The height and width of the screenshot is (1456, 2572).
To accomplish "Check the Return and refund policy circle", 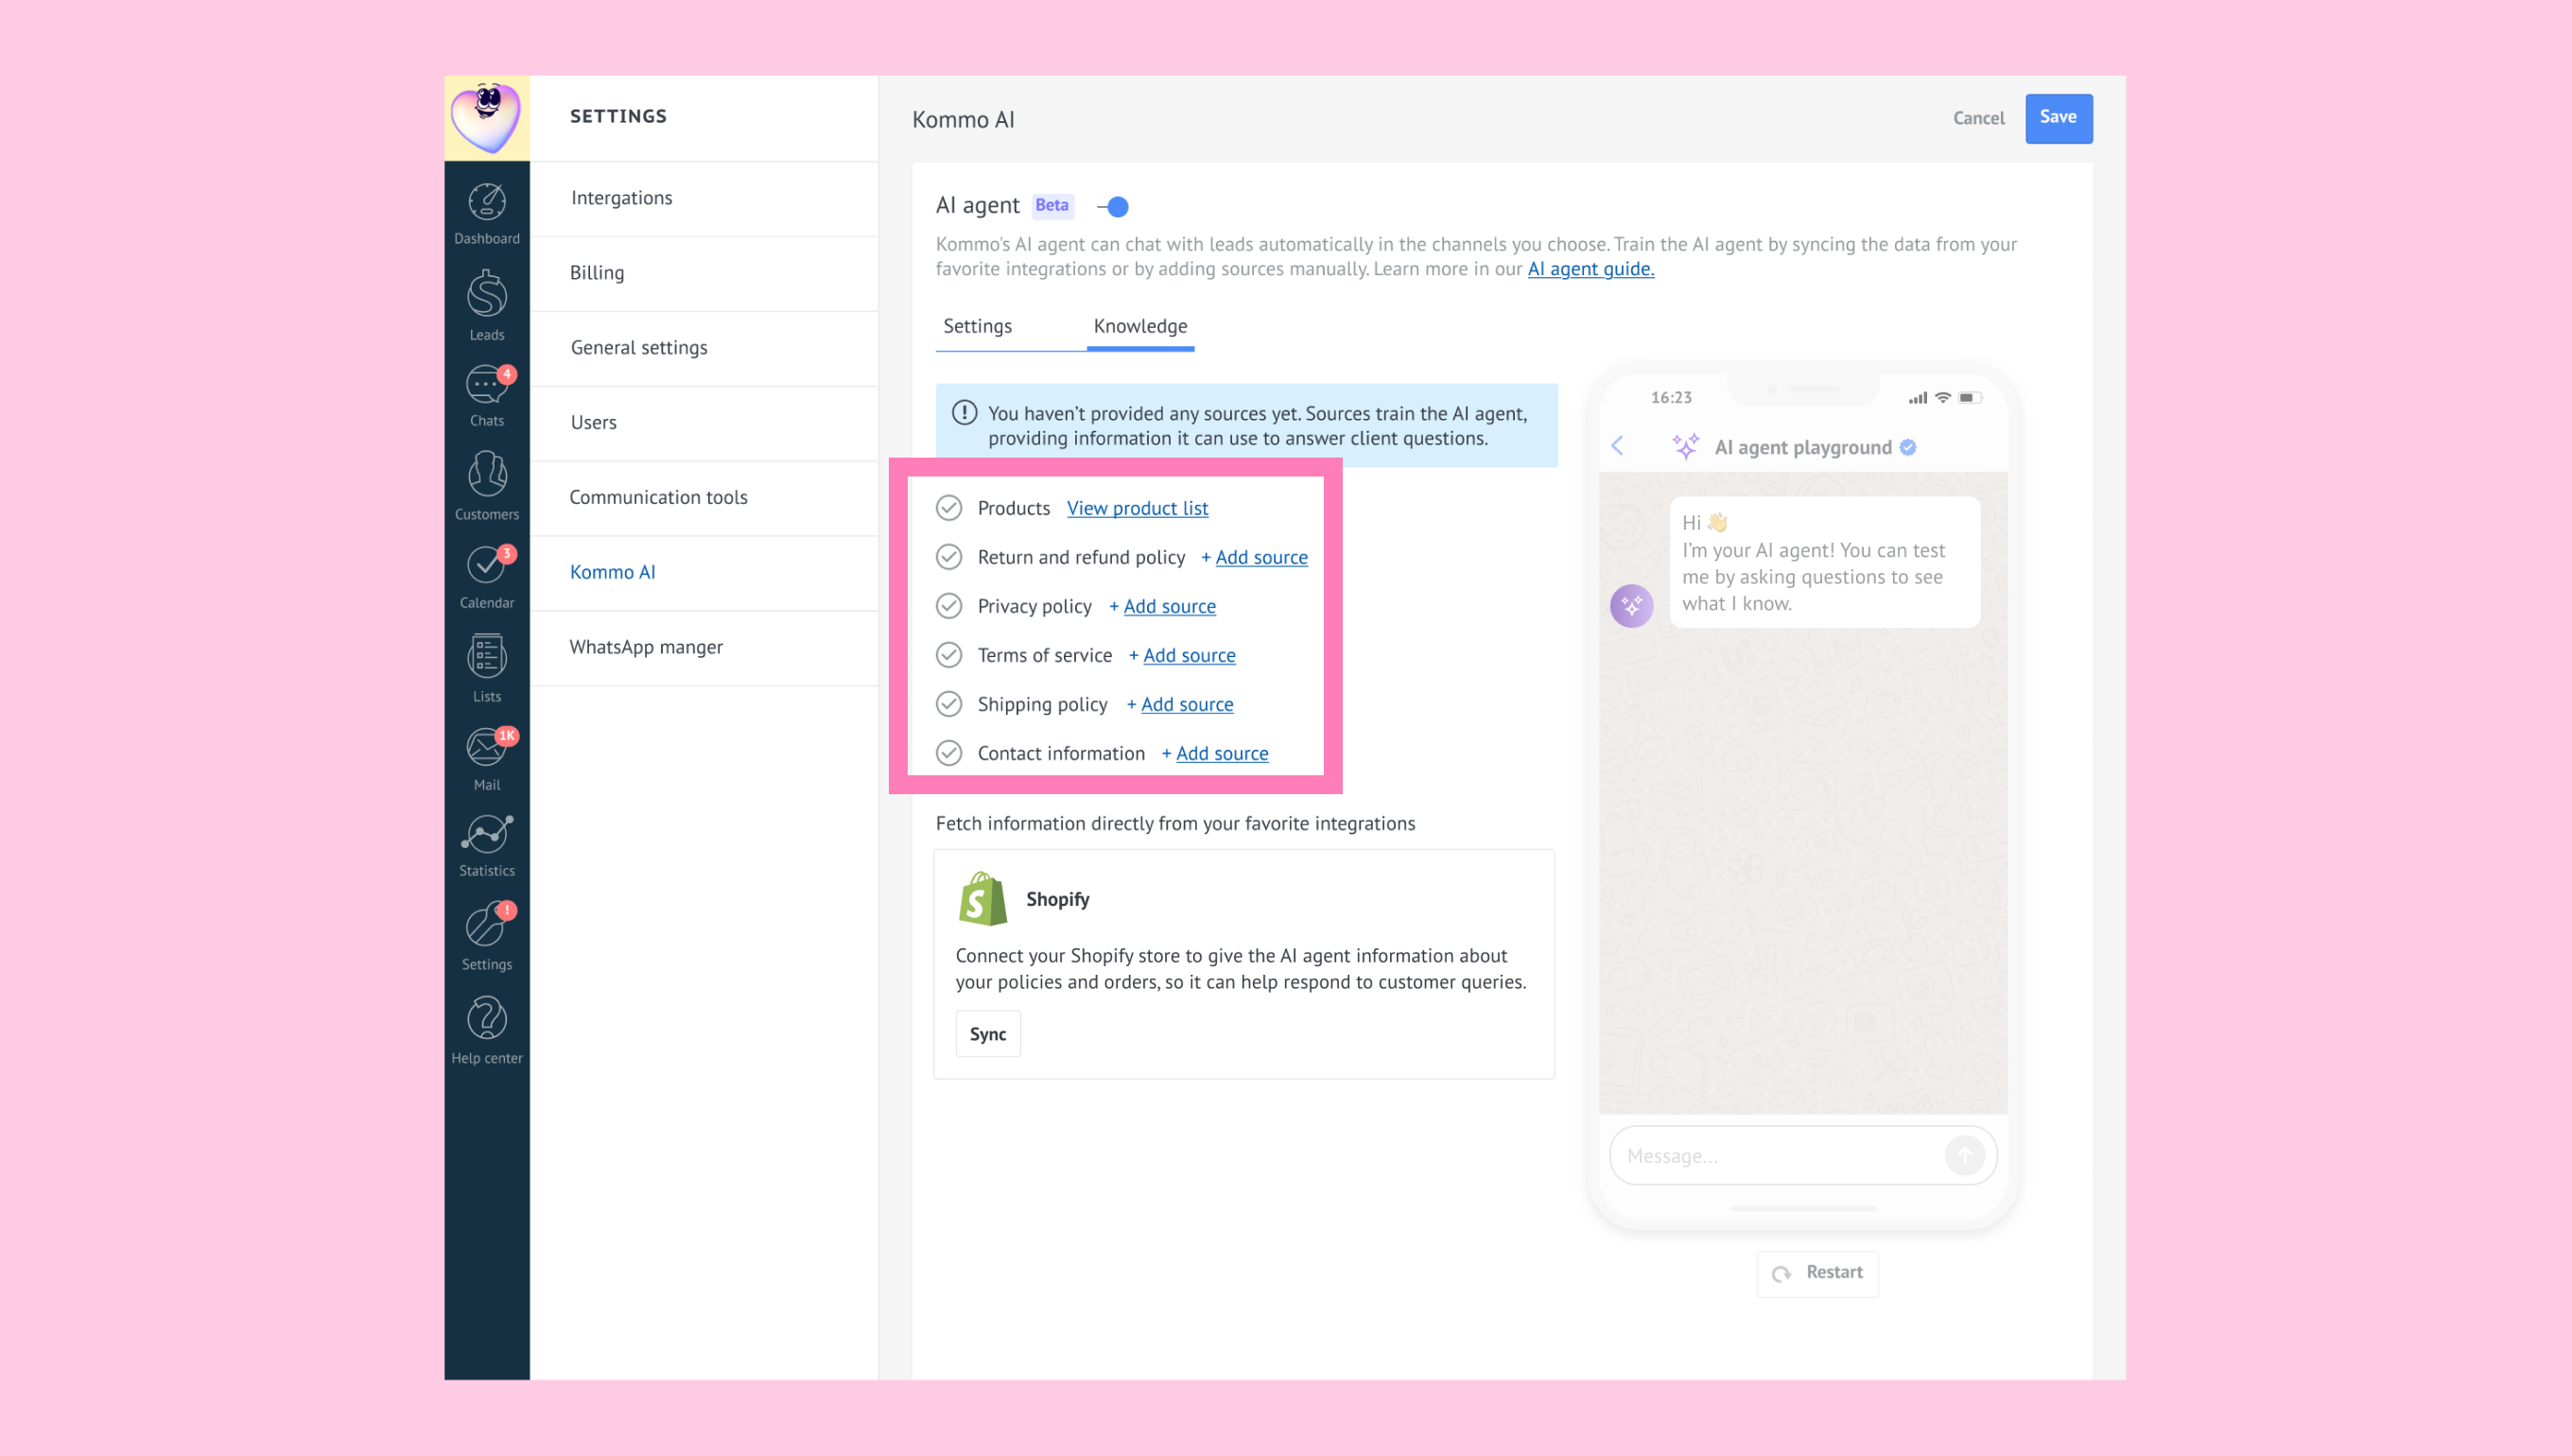I will [x=949, y=557].
